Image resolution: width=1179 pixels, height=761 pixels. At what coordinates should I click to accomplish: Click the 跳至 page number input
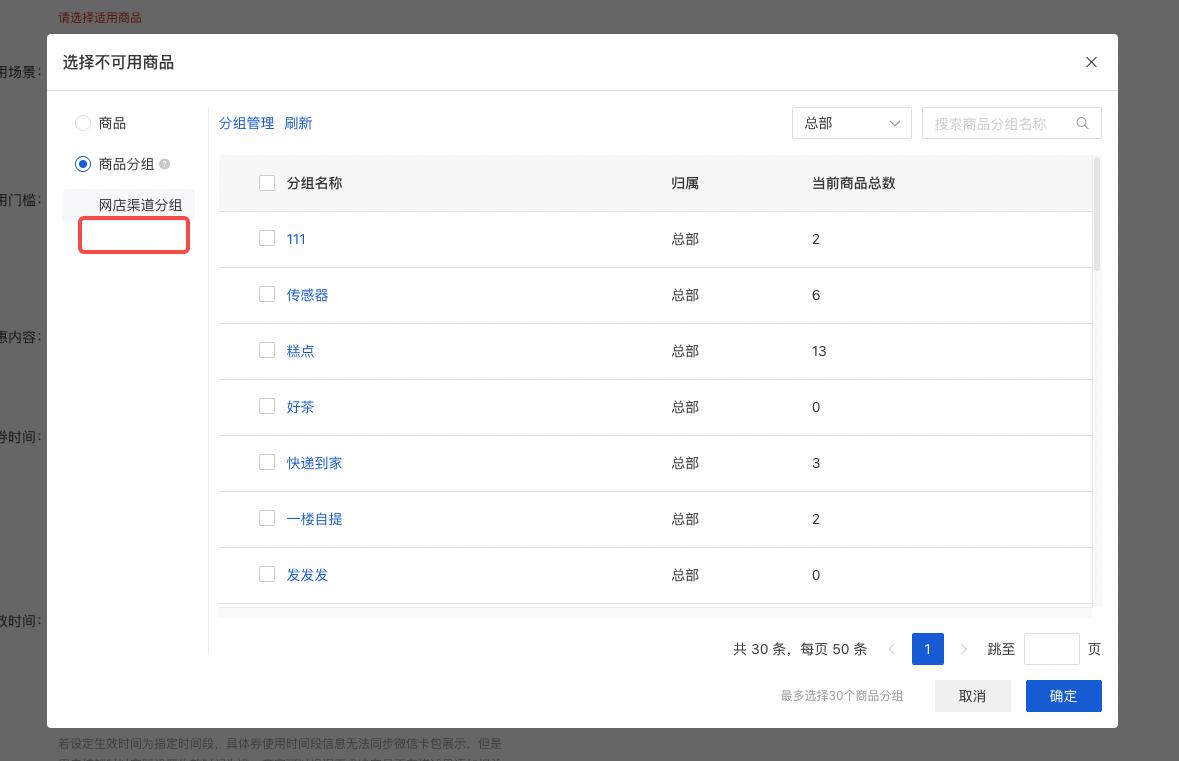1051,649
